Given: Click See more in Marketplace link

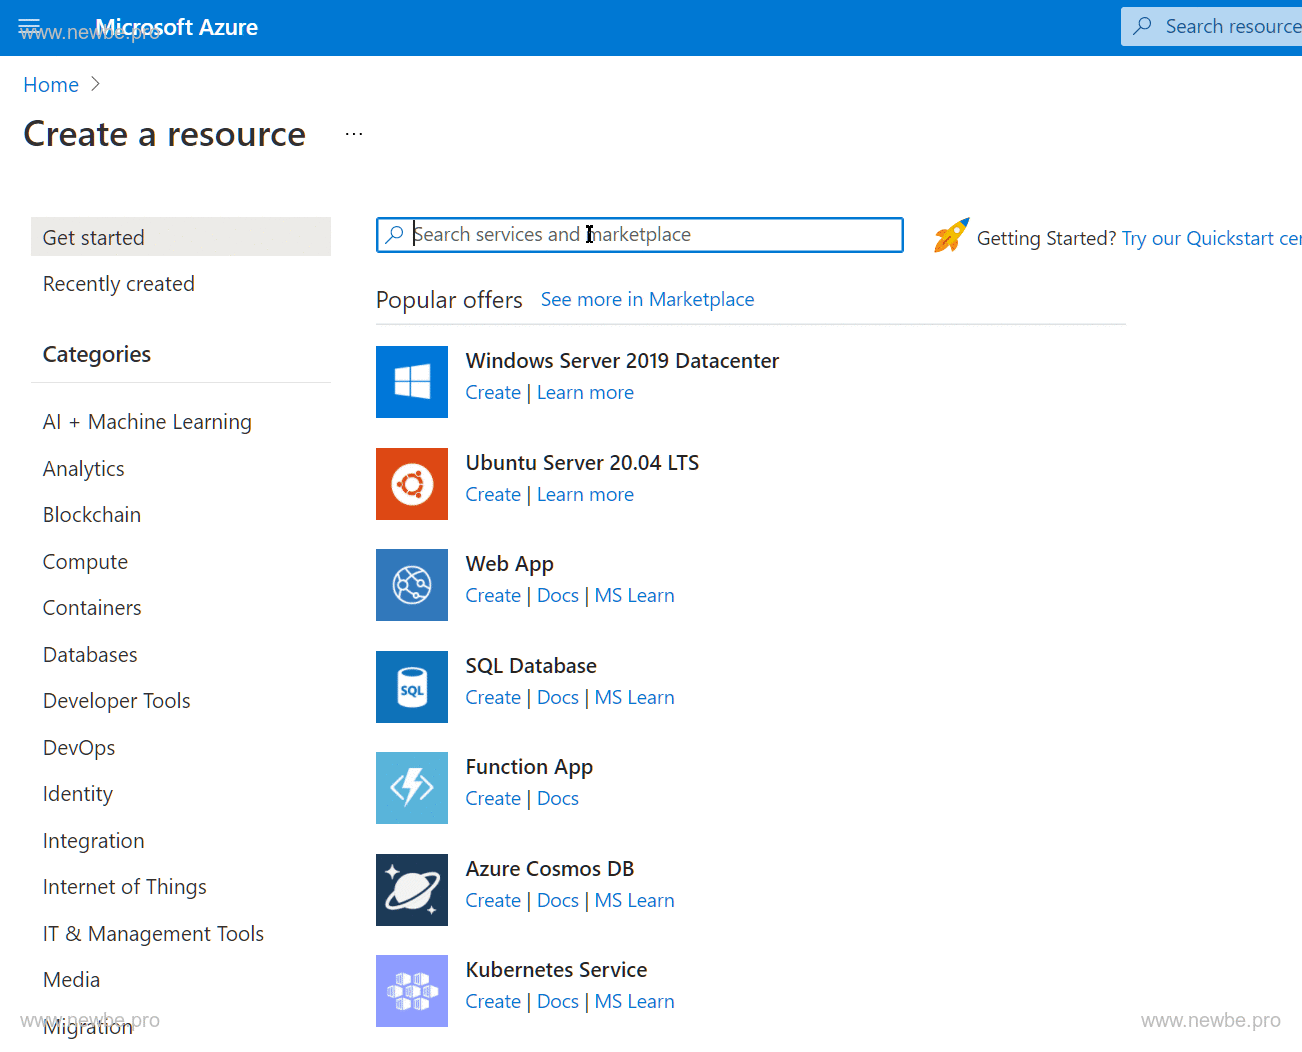Looking at the screenshot, I should (647, 300).
